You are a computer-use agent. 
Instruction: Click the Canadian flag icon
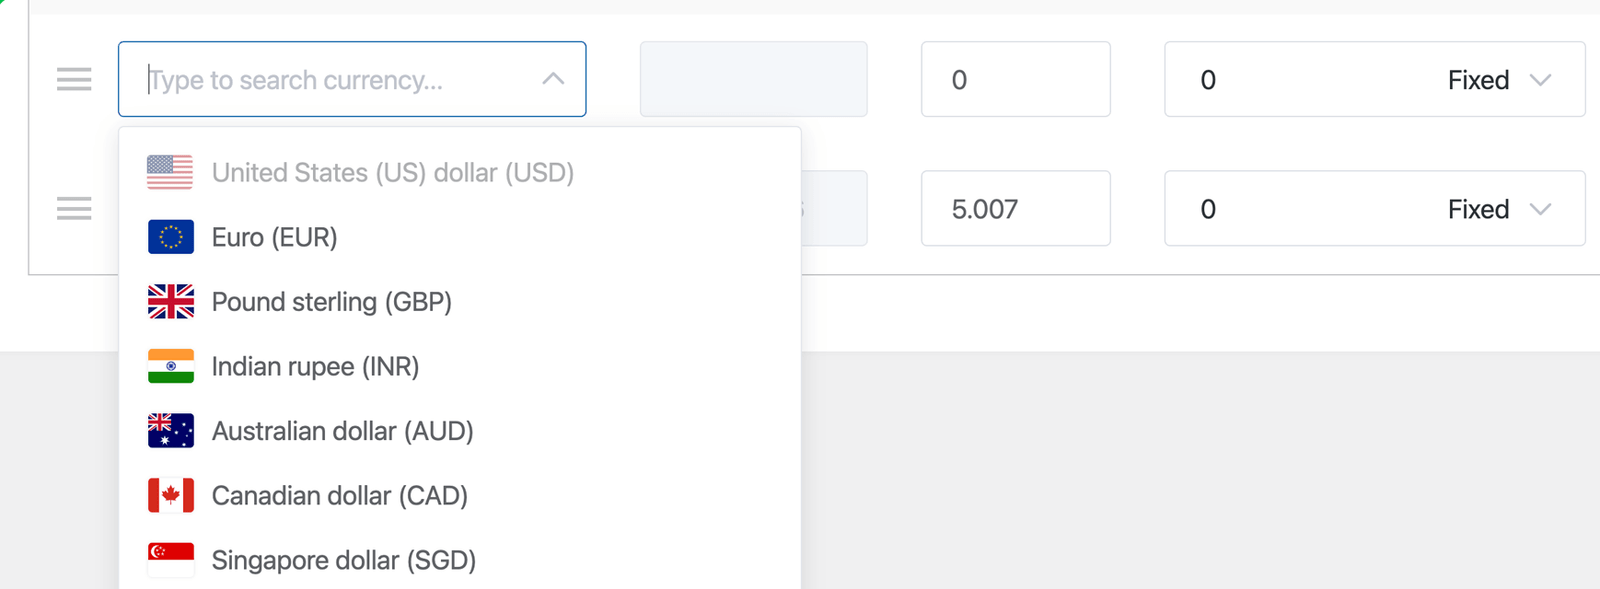pos(171,496)
